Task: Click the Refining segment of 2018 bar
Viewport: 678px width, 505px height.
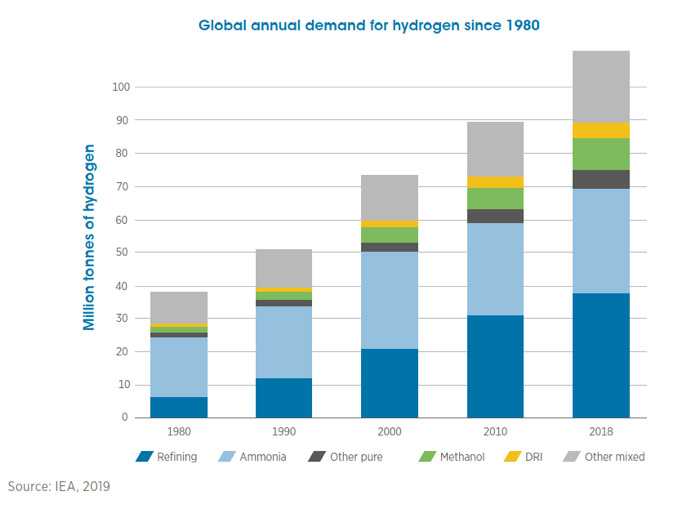Action: tap(600, 355)
